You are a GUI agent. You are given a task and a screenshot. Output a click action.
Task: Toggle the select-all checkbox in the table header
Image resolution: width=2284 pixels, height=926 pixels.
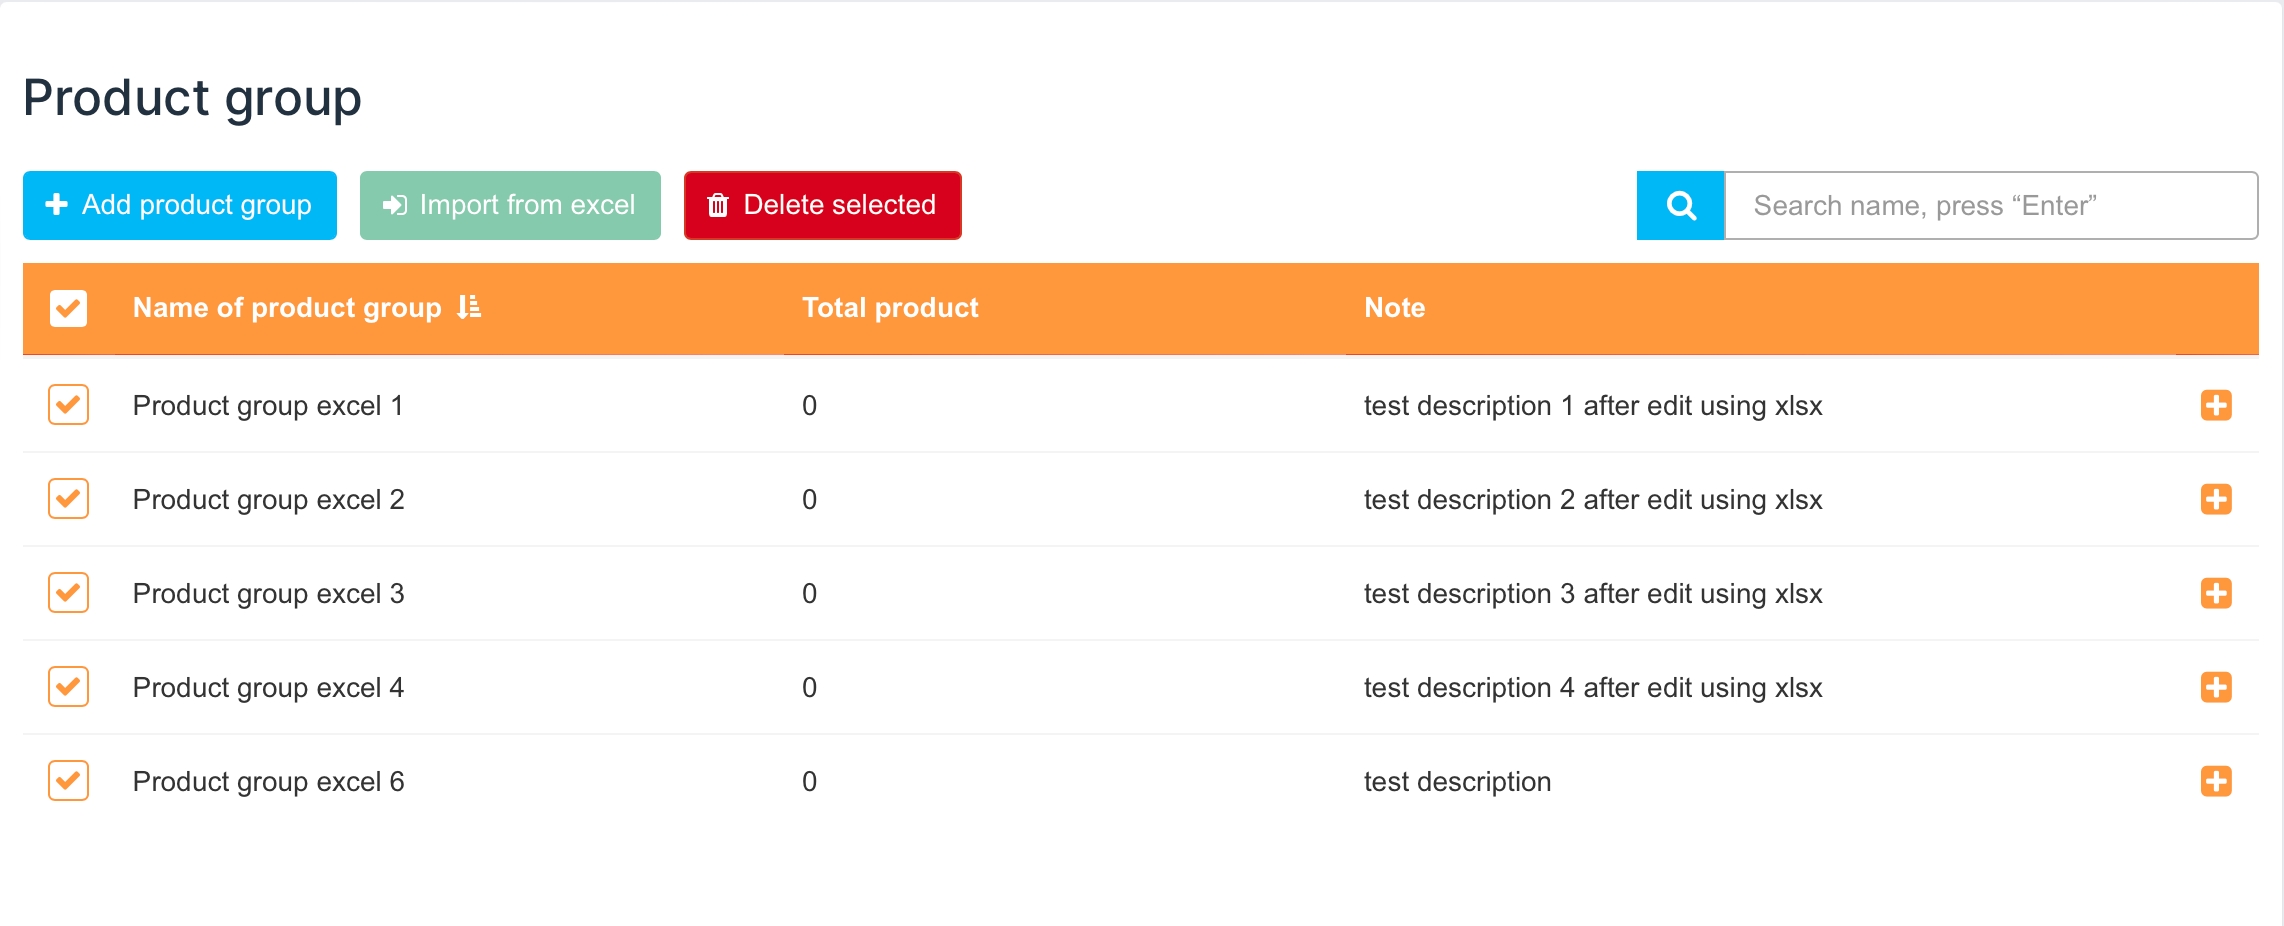(69, 308)
